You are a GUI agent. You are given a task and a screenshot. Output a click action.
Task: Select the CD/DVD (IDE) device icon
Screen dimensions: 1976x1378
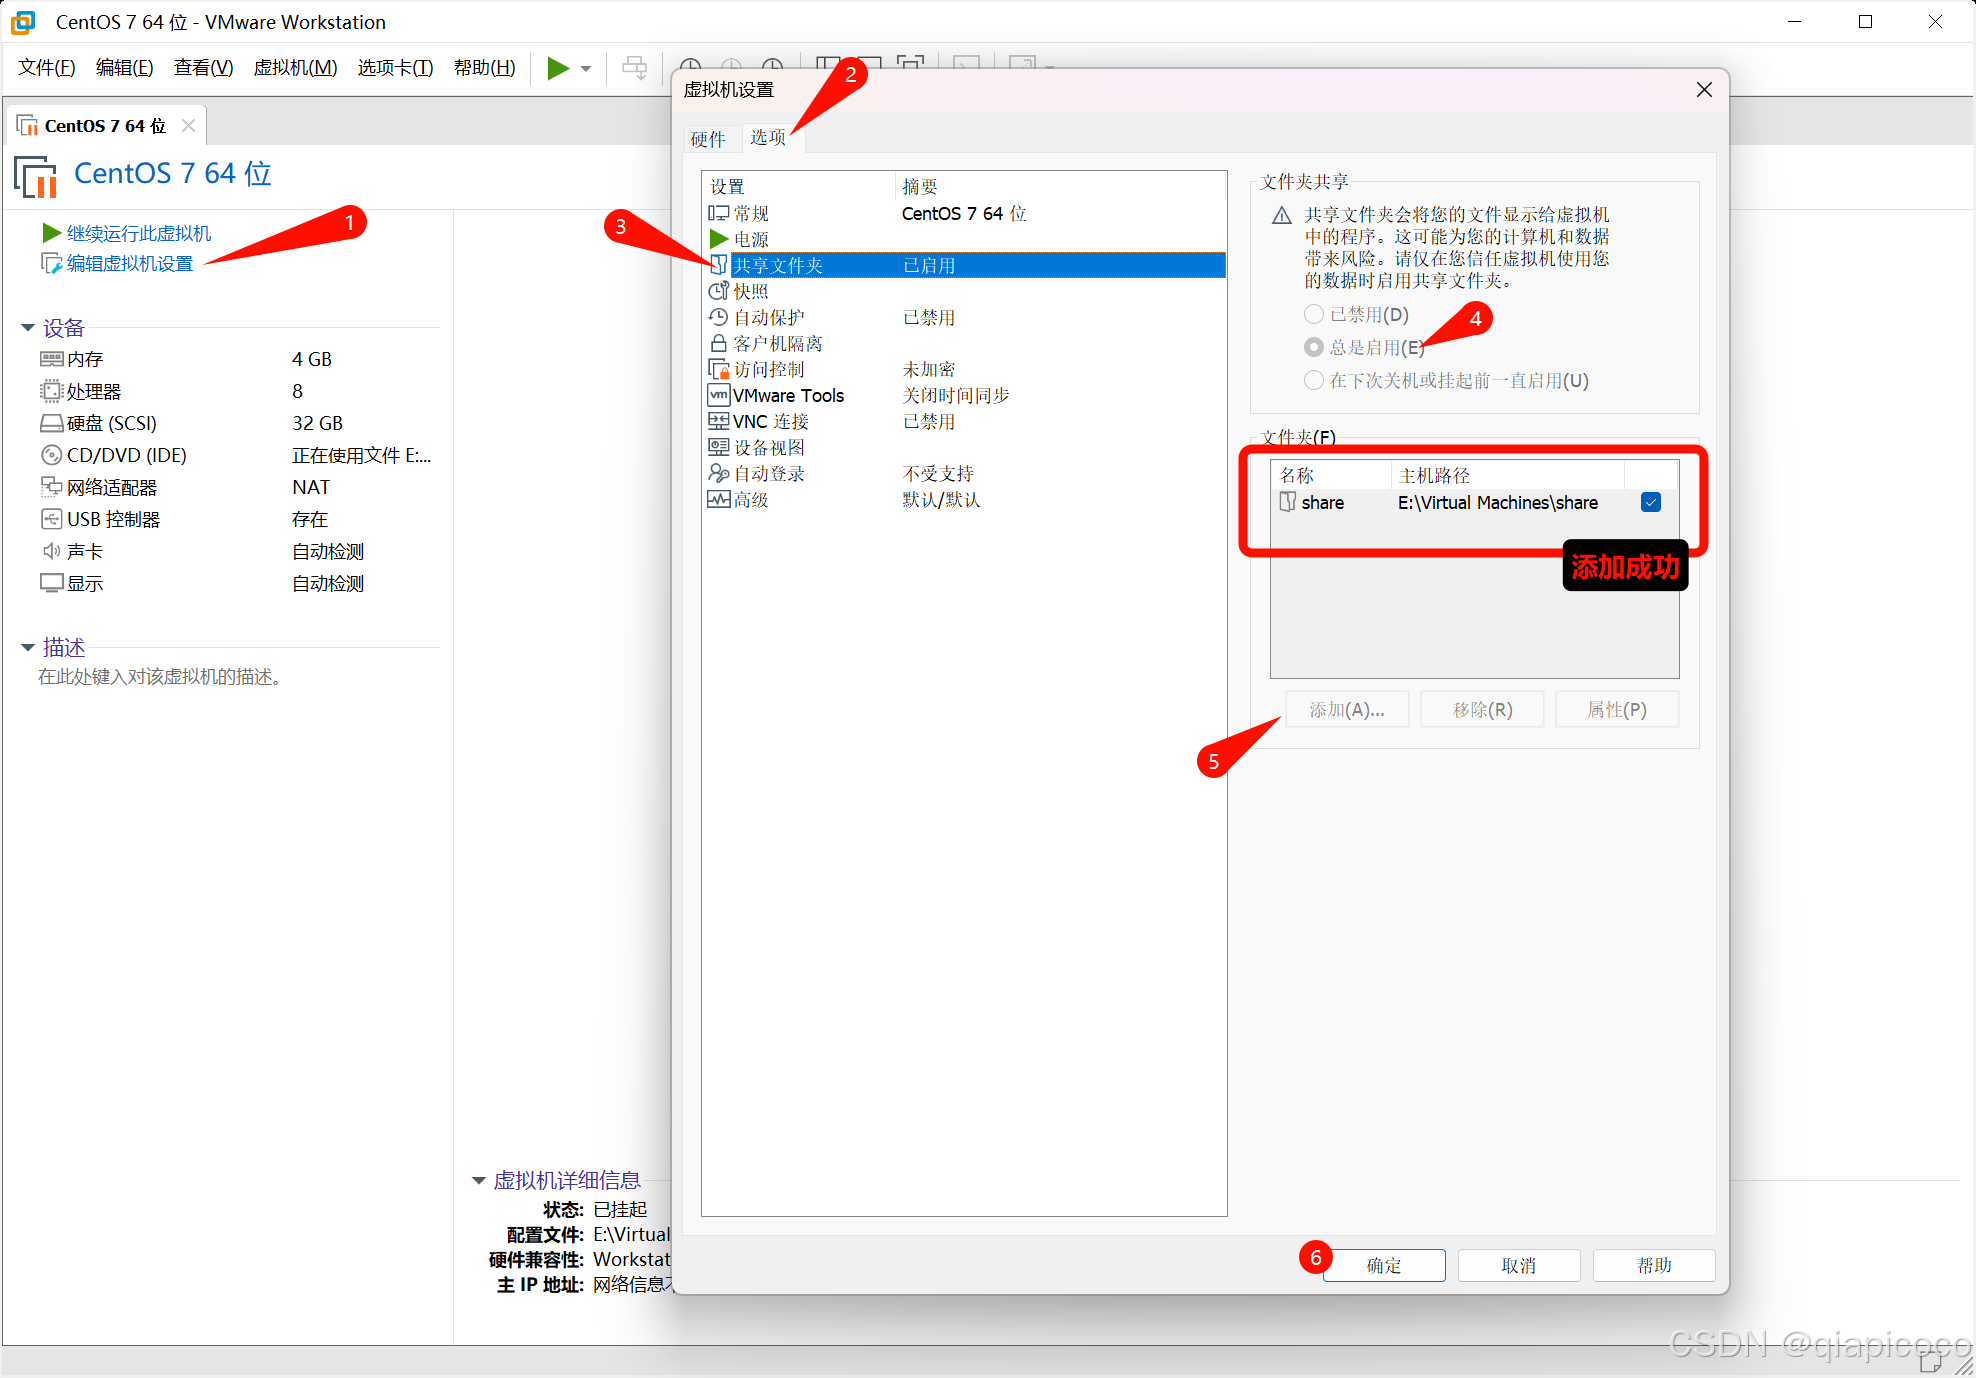[x=51, y=455]
